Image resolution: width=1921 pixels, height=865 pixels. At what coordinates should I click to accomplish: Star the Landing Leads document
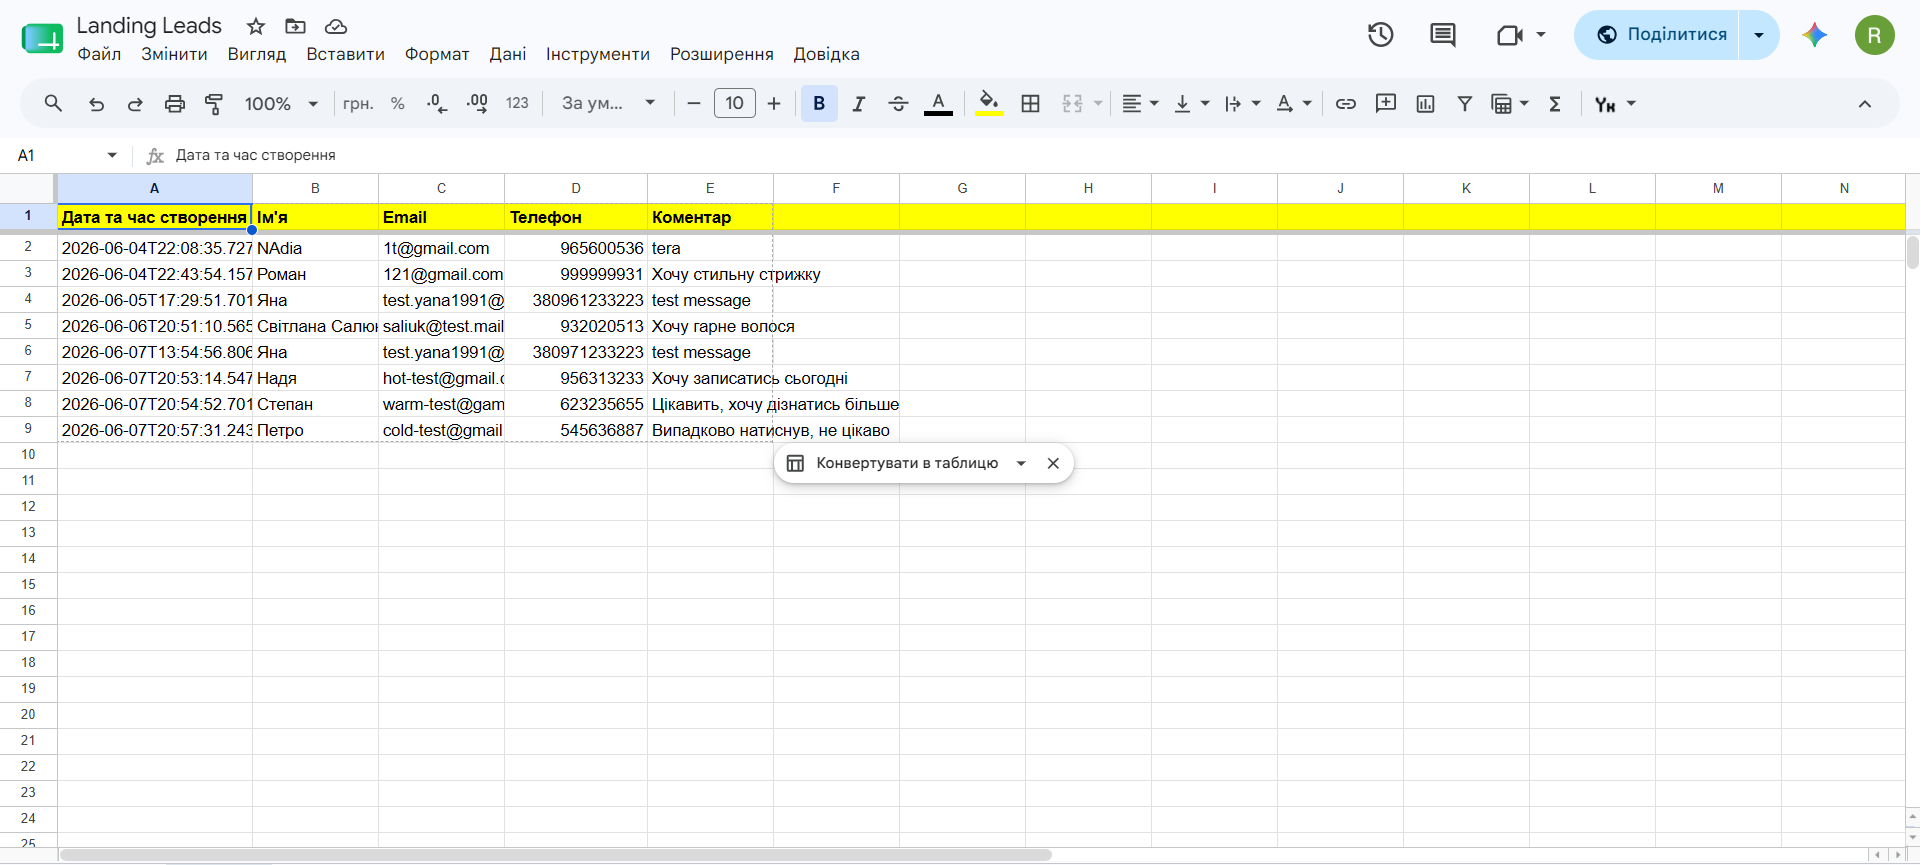(256, 26)
